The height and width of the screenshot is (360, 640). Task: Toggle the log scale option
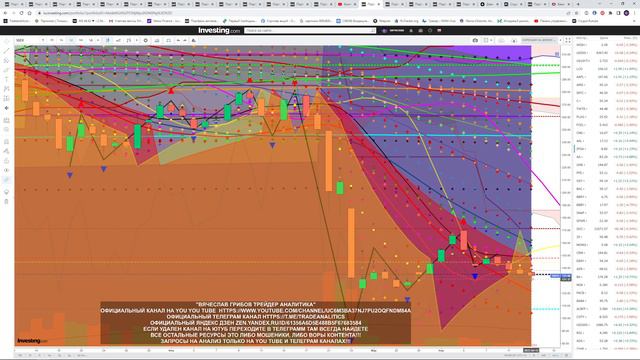tap(544, 356)
